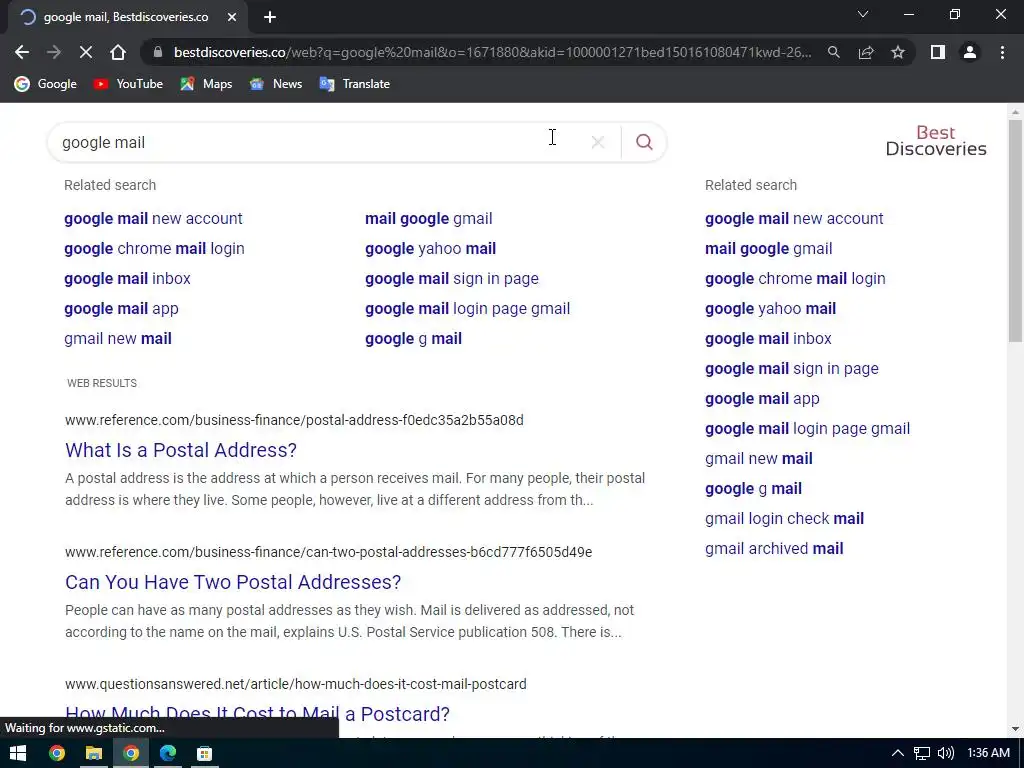Expand the tab search chevron
The height and width of the screenshot is (768, 1024).
[863, 14]
